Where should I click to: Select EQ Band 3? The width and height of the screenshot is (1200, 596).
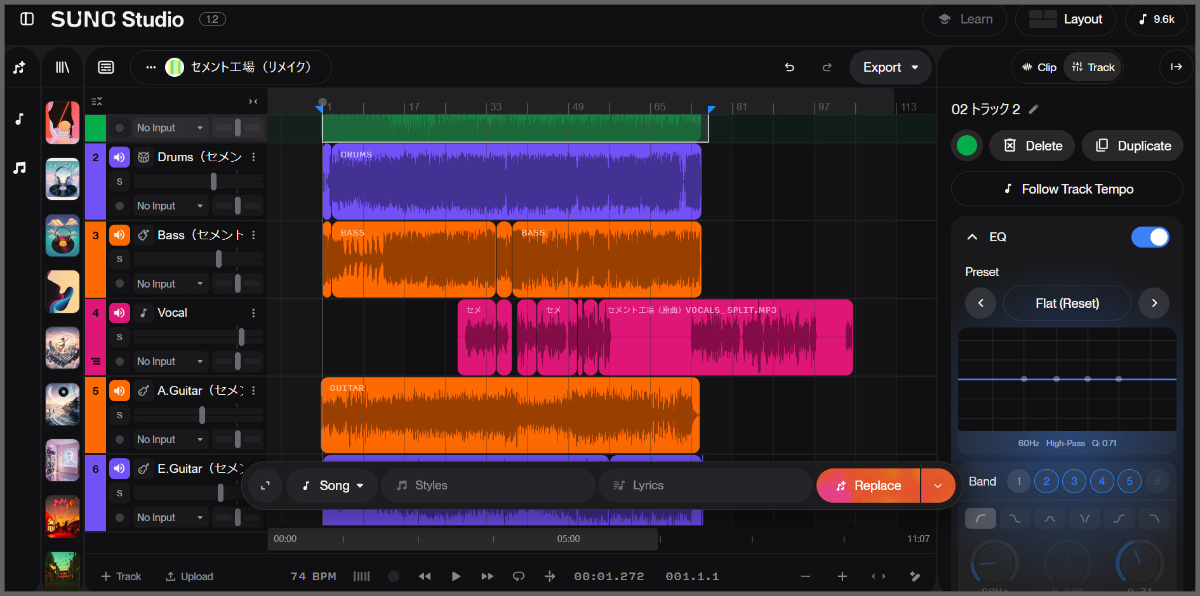click(1074, 481)
